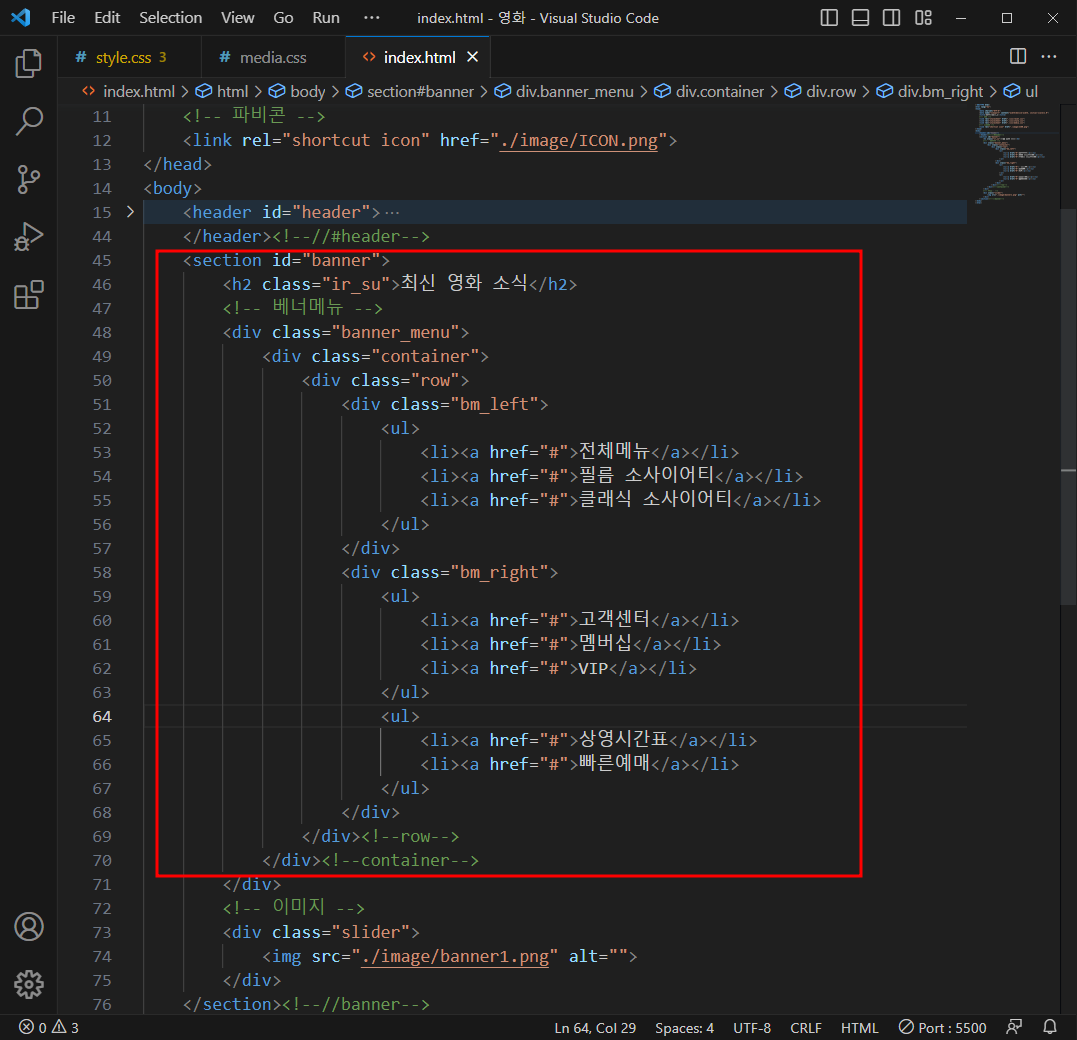Close the index.html tab
Screen dimensions: 1077x1040
pyautogui.click(x=473, y=57)
